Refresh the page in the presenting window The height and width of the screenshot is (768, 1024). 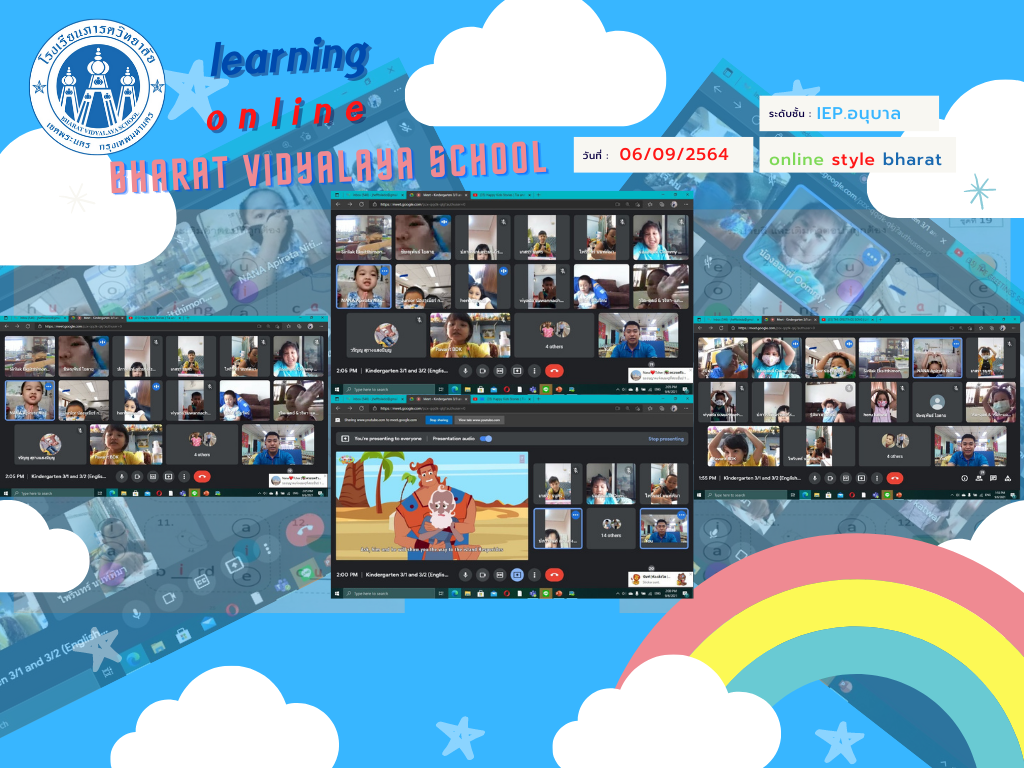362,408
